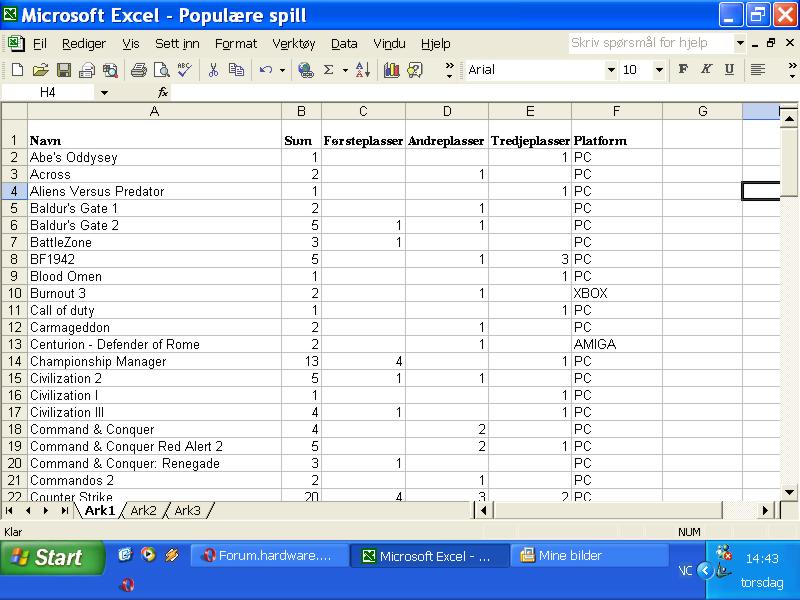
Task: Select the 'XBOX' platform cell
Action: [x=617, y=293]
